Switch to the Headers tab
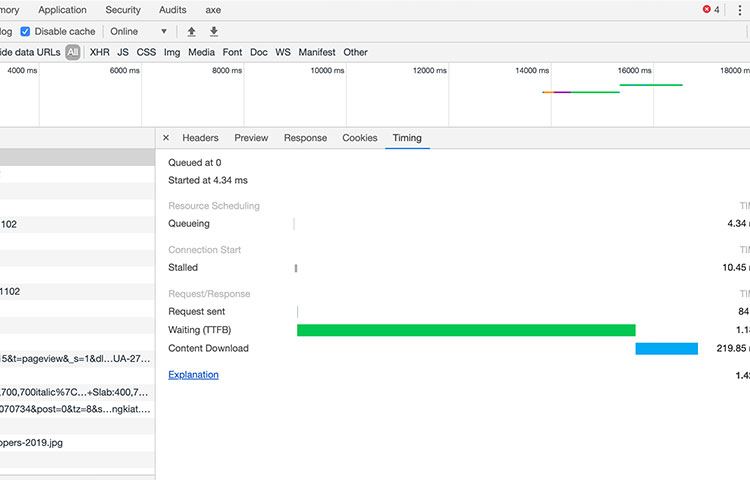This screenshot has width=750, height=480. click(200, 138)
